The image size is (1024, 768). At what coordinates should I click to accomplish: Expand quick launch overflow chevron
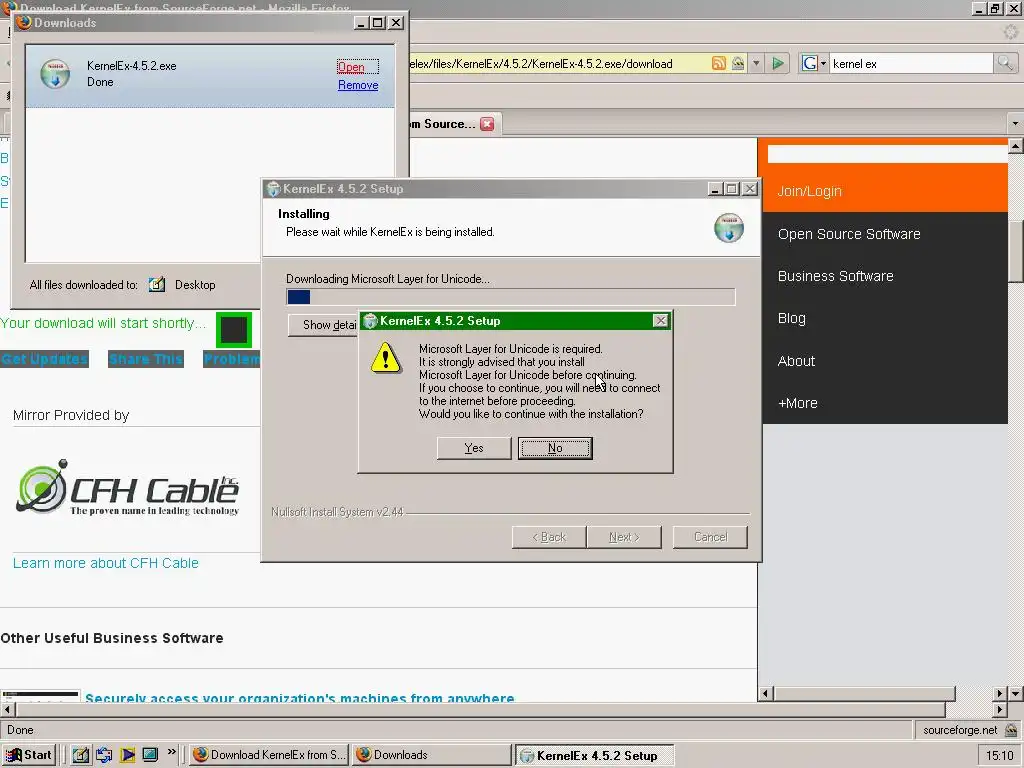point(172,752)
